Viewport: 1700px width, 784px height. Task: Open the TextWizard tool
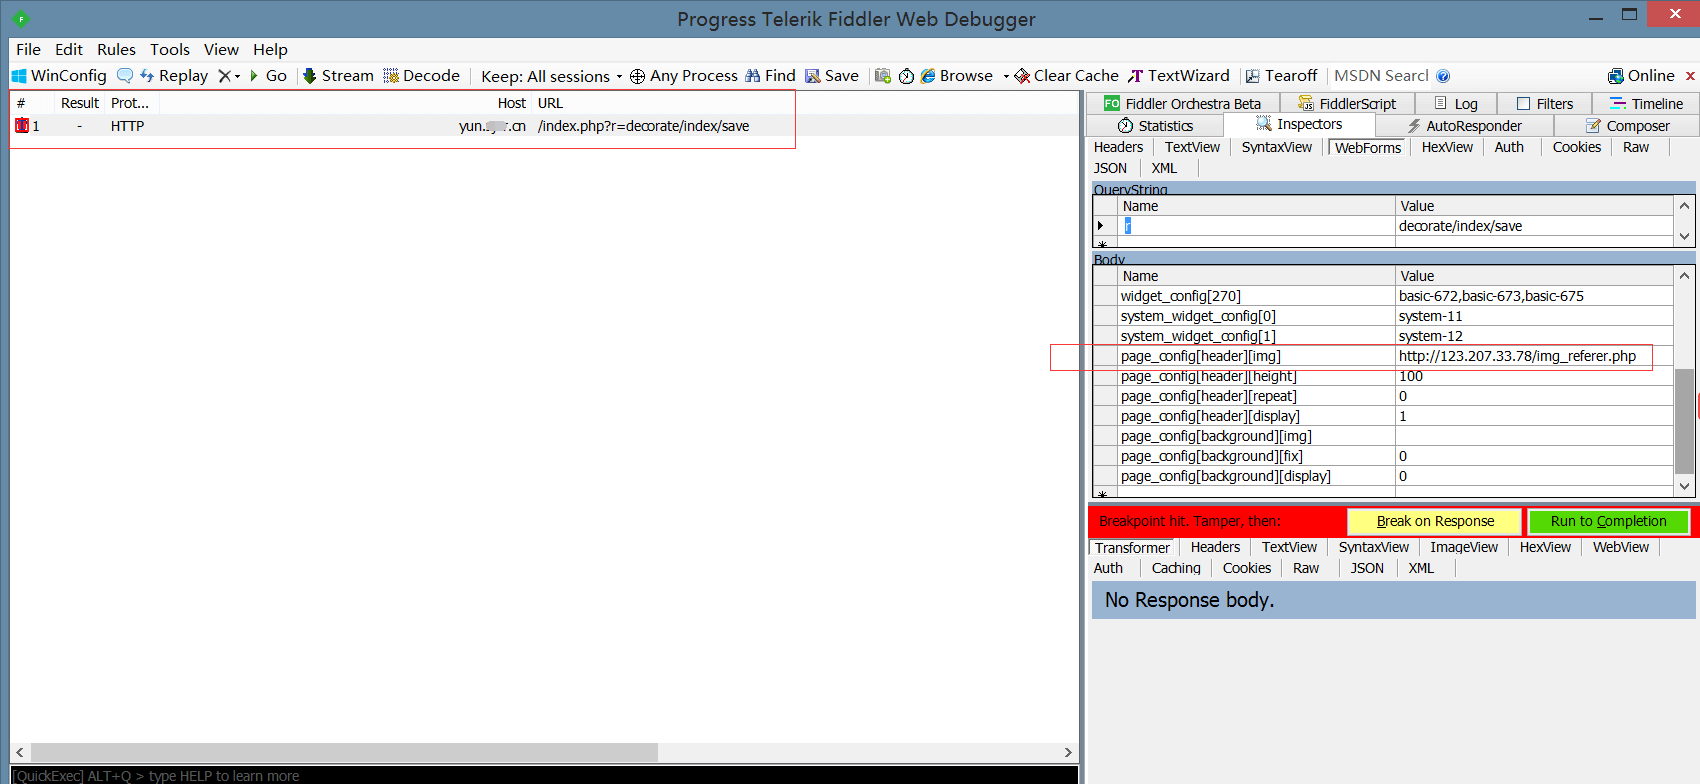1179,76
